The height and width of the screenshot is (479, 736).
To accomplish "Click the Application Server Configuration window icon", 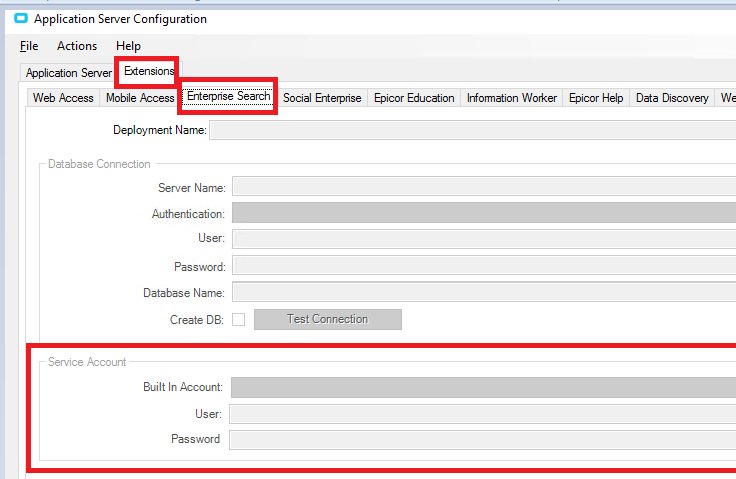I will coord(21,18).
